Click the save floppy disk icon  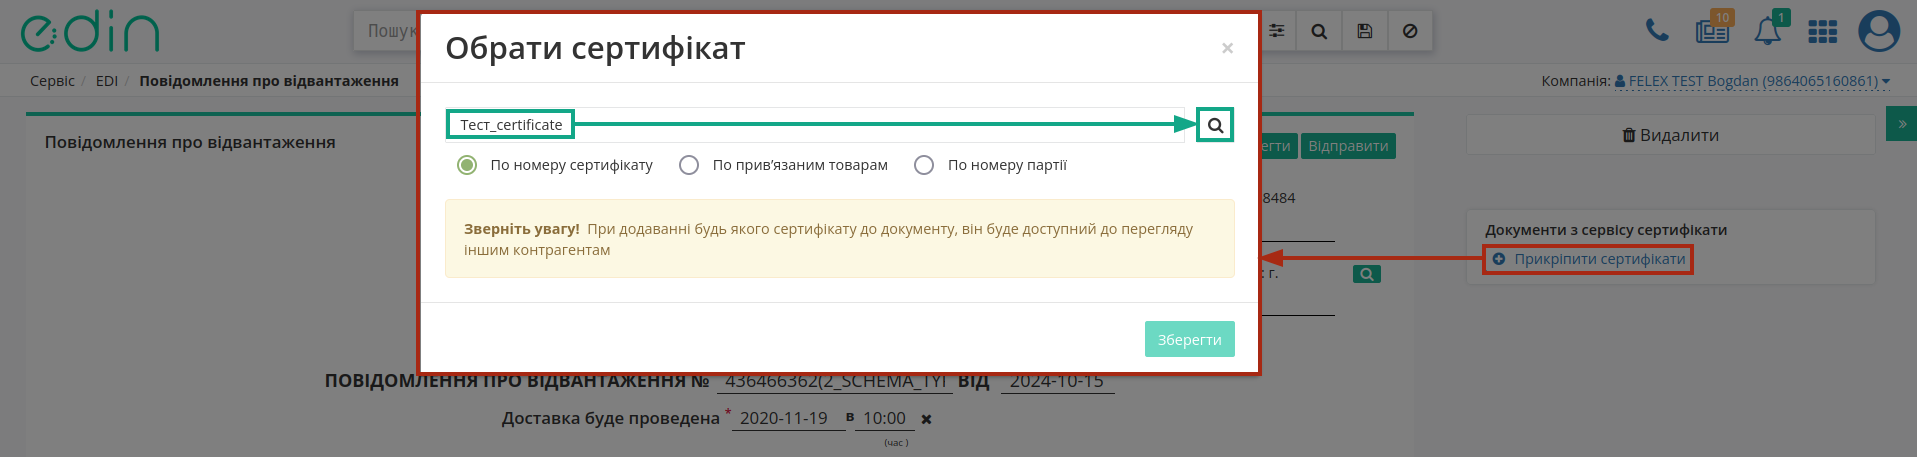(1364, 31)
